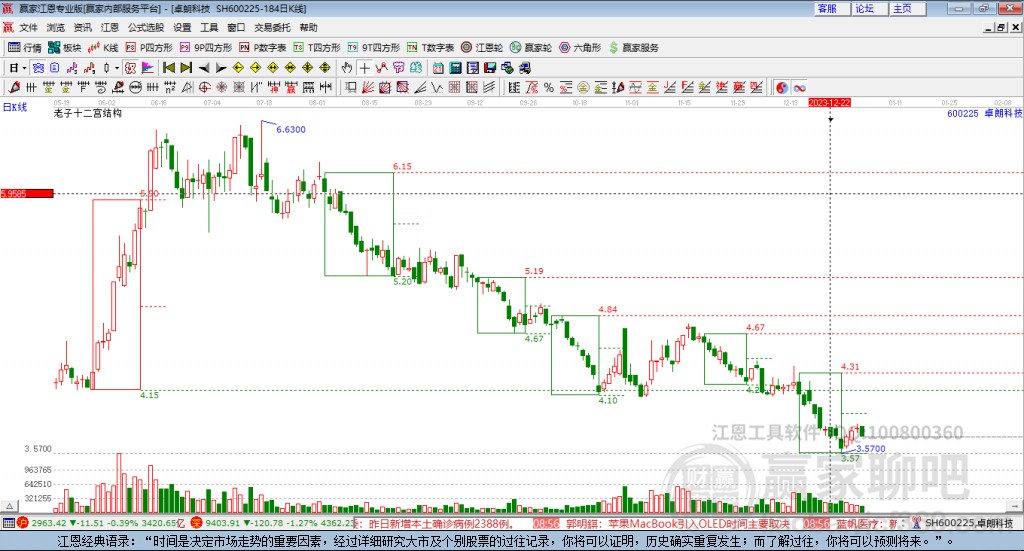
Task: Click the 客服 customer service button
Action: 831,8
